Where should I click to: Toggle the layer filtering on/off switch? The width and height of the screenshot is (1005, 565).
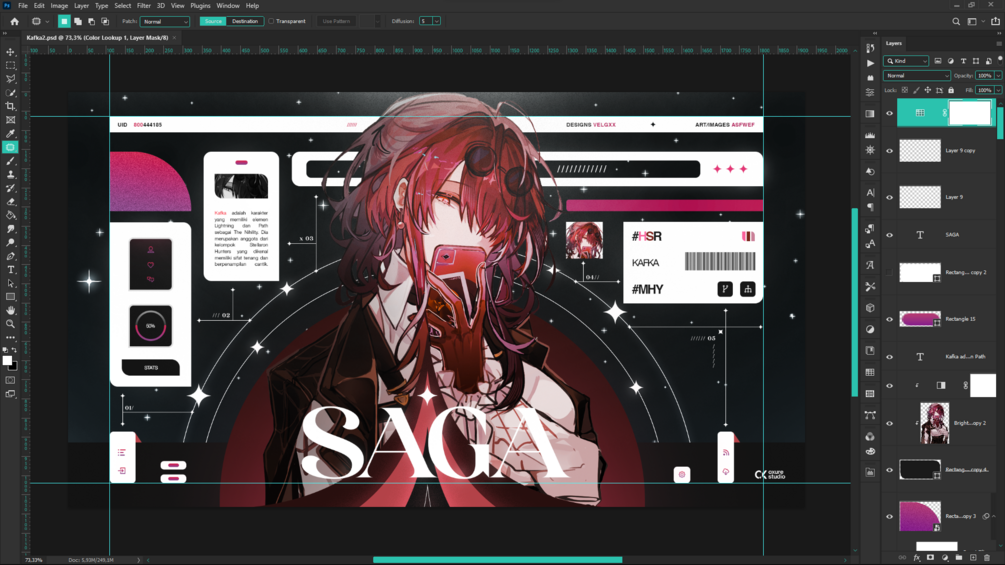tap(1000, 58)
